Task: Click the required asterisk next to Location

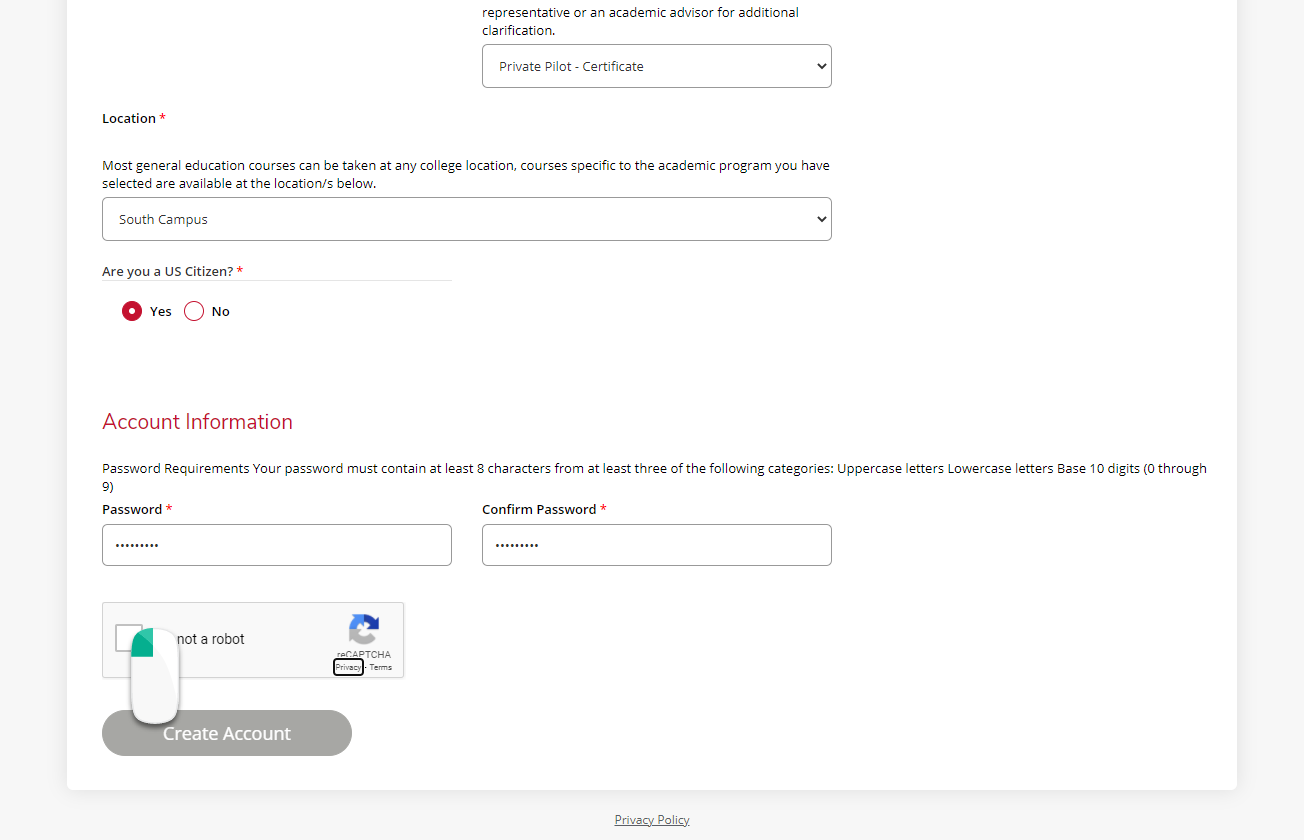Action: click(164, 117)
